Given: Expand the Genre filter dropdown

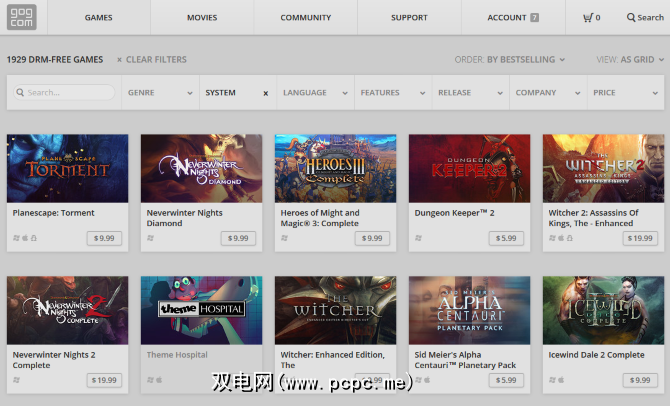Looking at the screenshot, I should (x=160, y=93).
